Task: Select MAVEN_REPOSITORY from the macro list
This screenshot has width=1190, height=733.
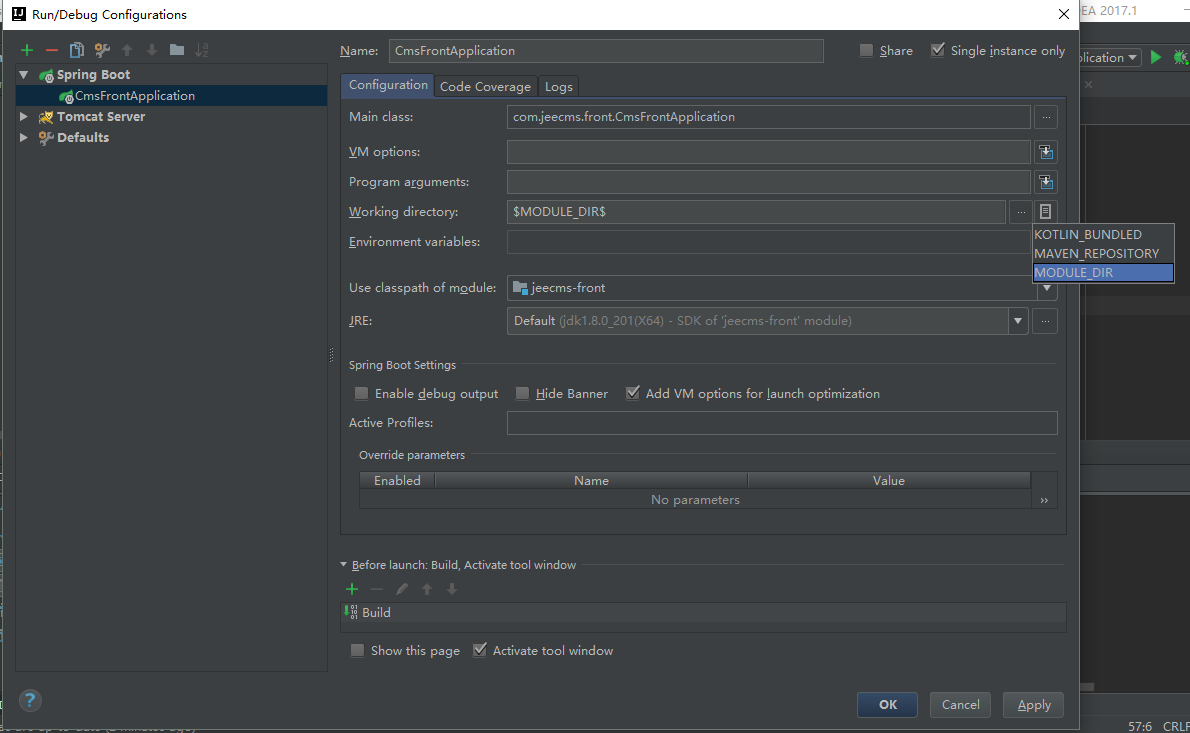Action: pos(1096,254)
